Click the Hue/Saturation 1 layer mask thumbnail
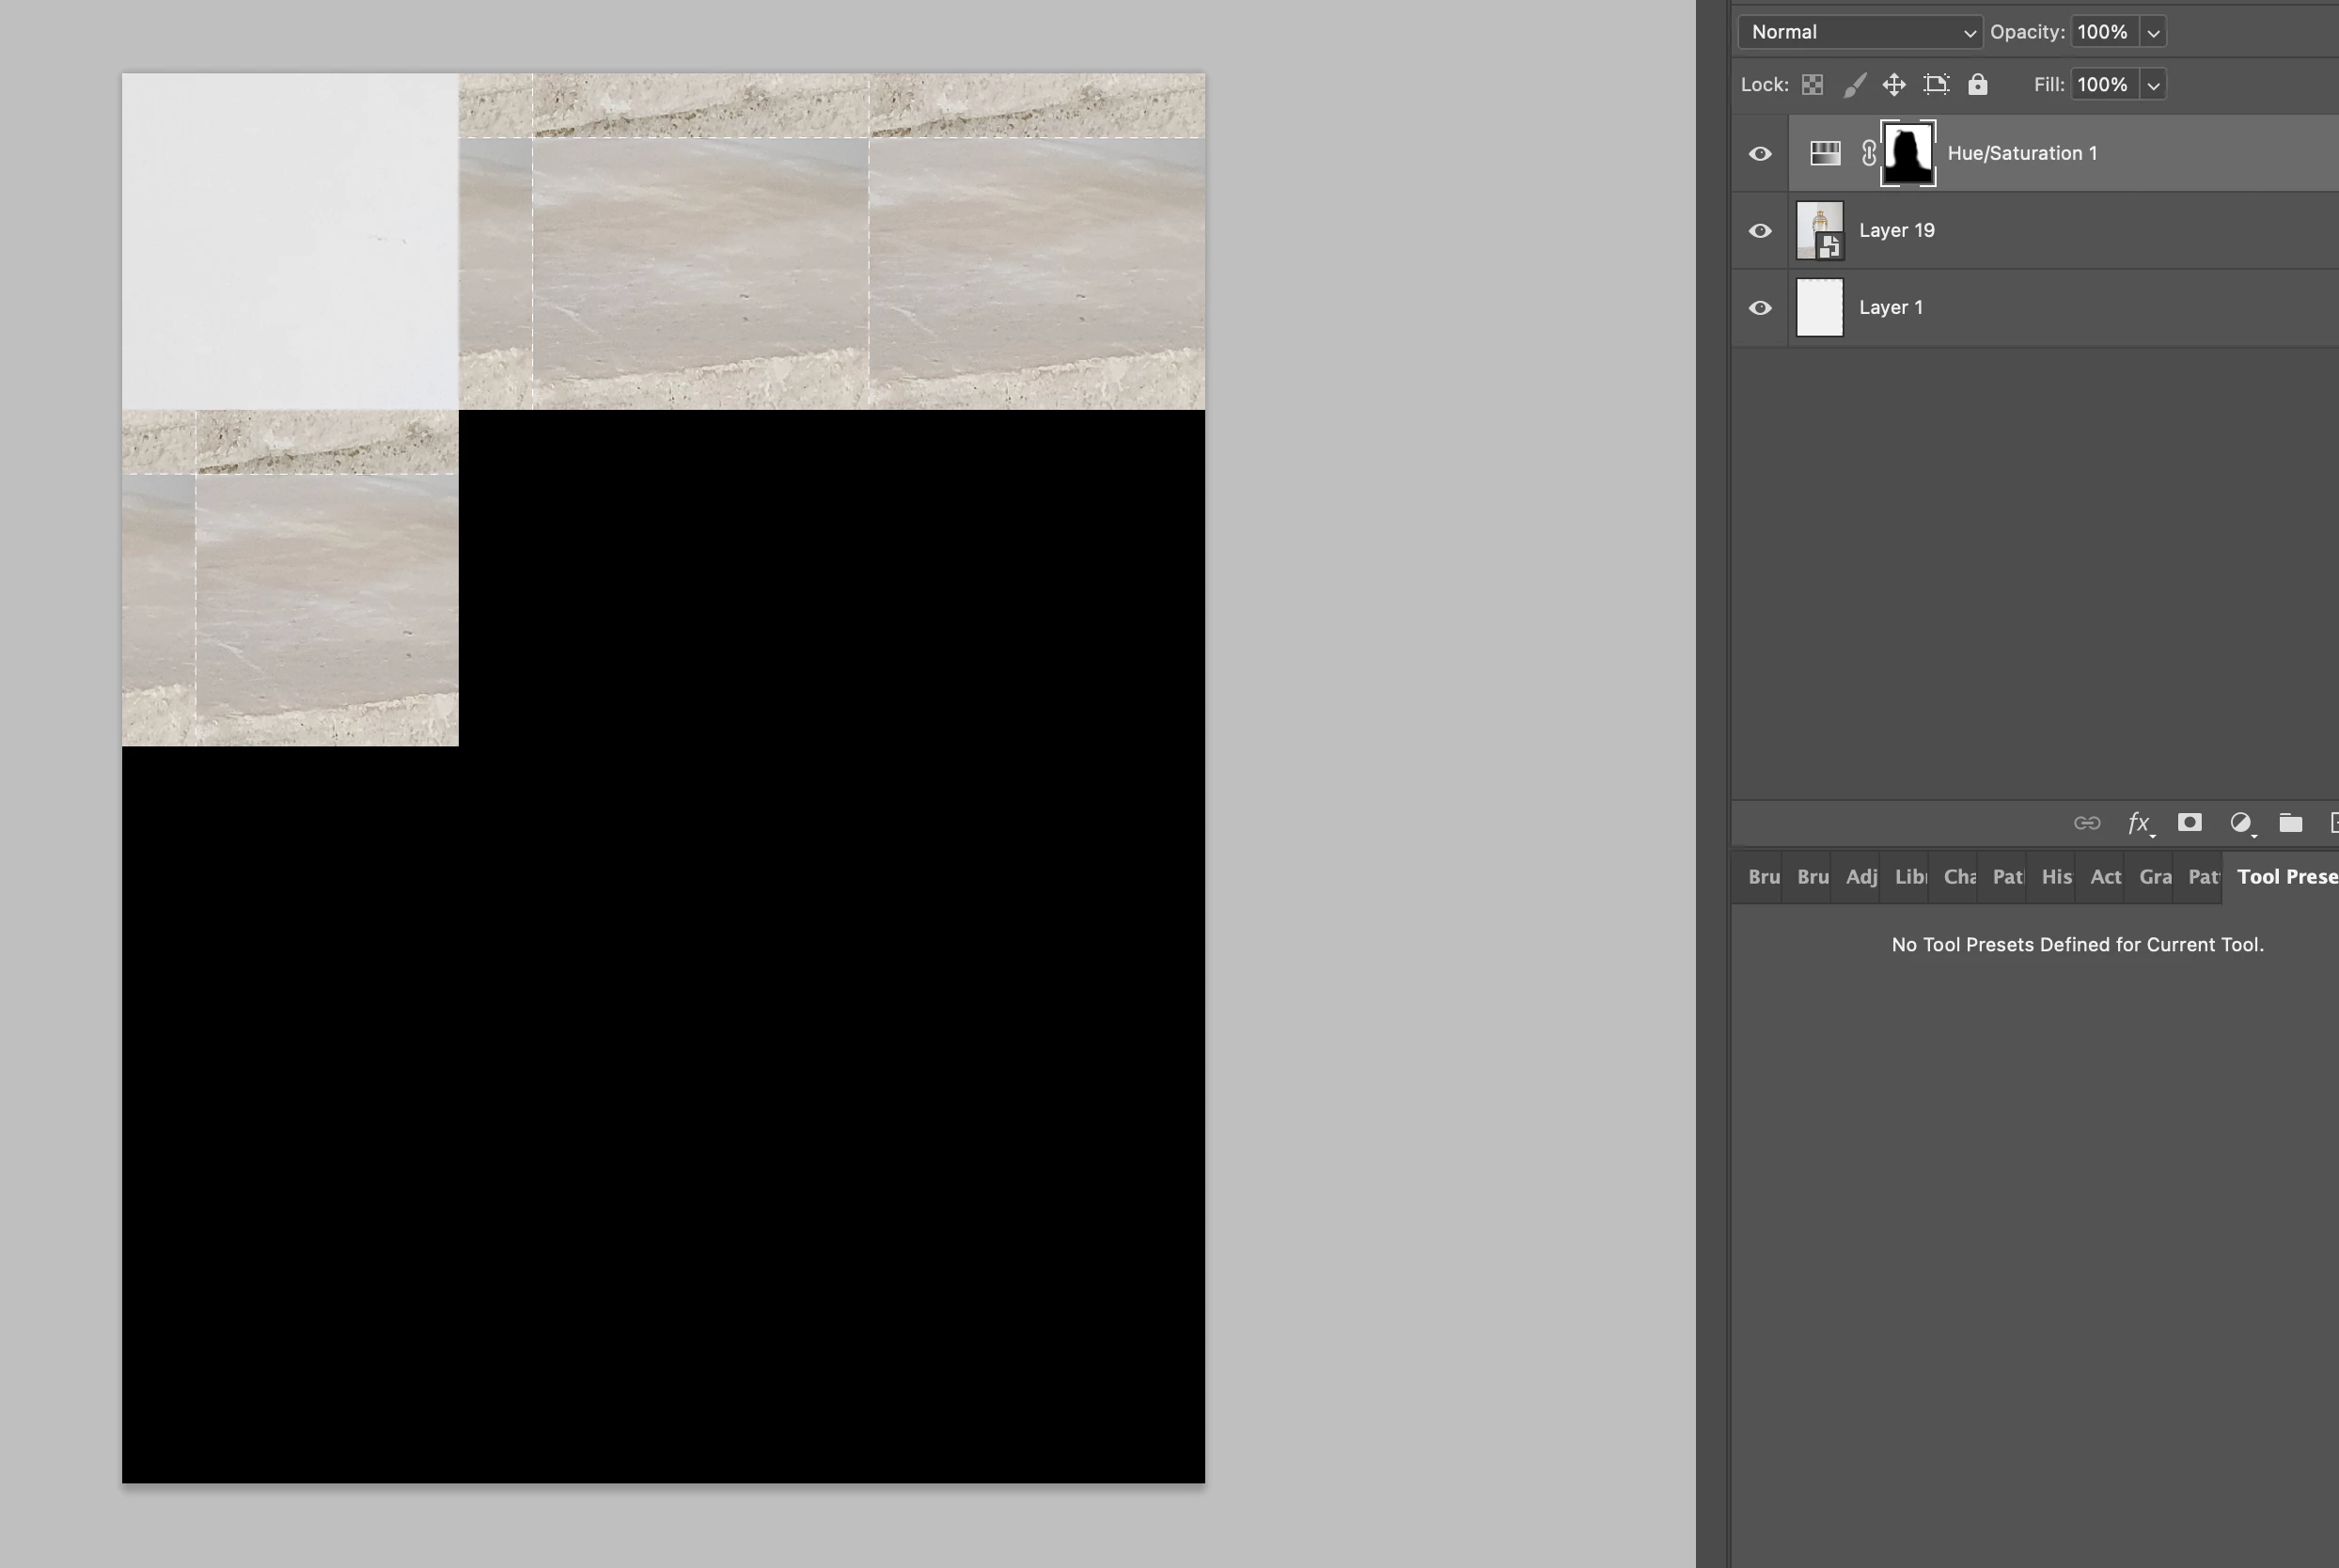The image size is (2339, 1568). pyautogui.click(x=1907, y=153)
